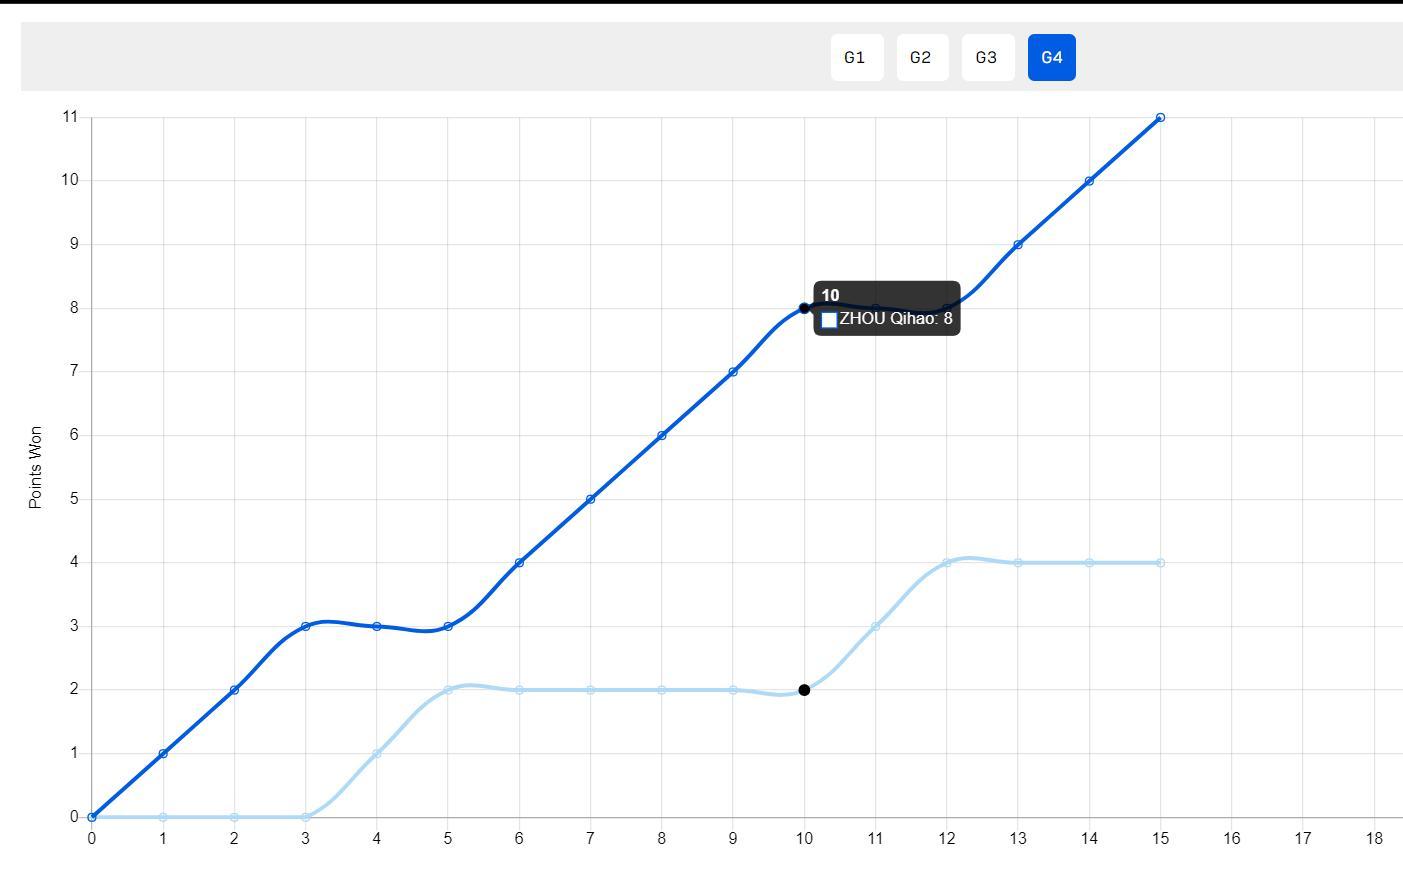Image resolution: width=1403 pixels, height=870 pixels.
Task: Click the dark-blue data point at 11 points
Action: click(x=1160, y=117)
